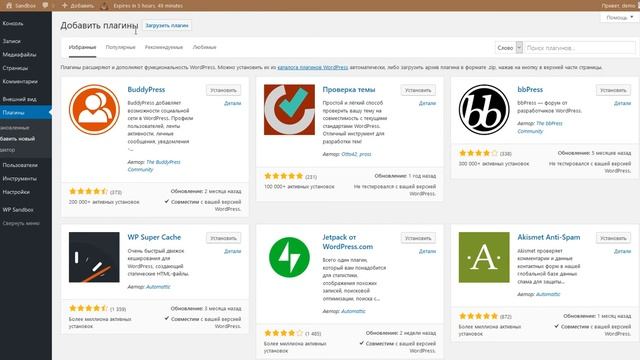Switch to the Популярные tab
640x360 pixels.
pyautogui.click(x=120, y=47)
